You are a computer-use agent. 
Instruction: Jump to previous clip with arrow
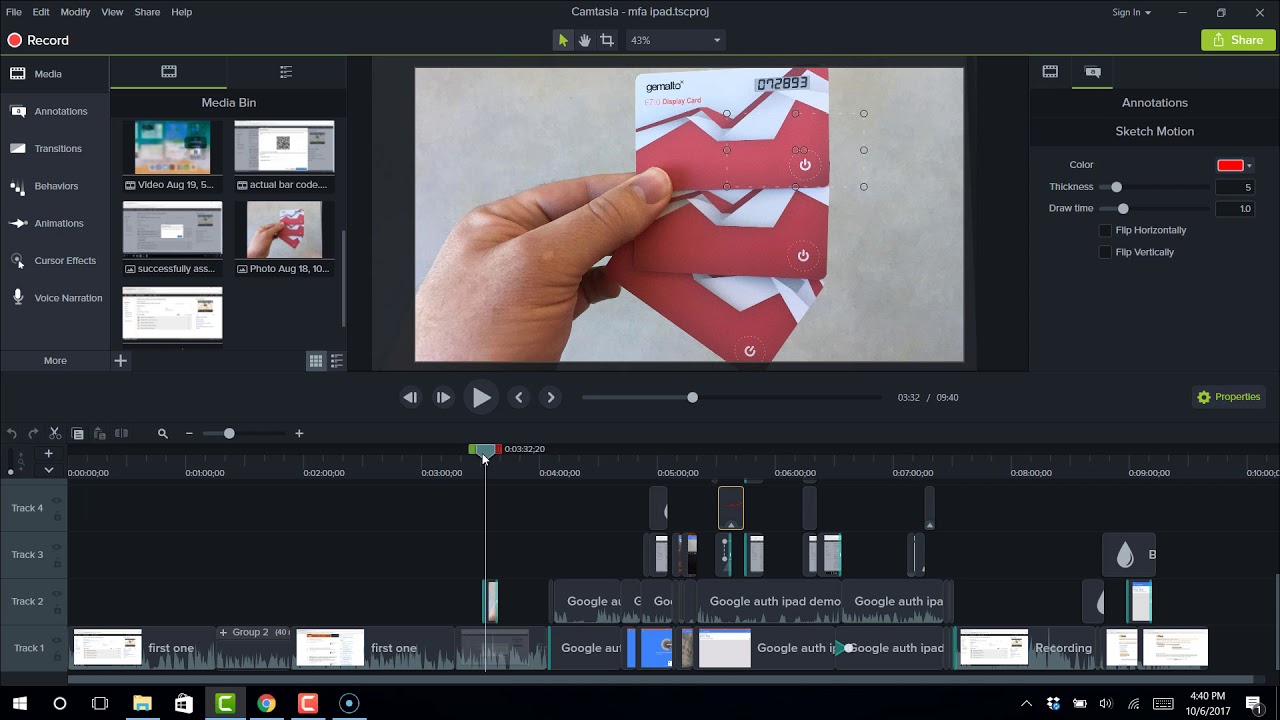(x=518, y=397)
